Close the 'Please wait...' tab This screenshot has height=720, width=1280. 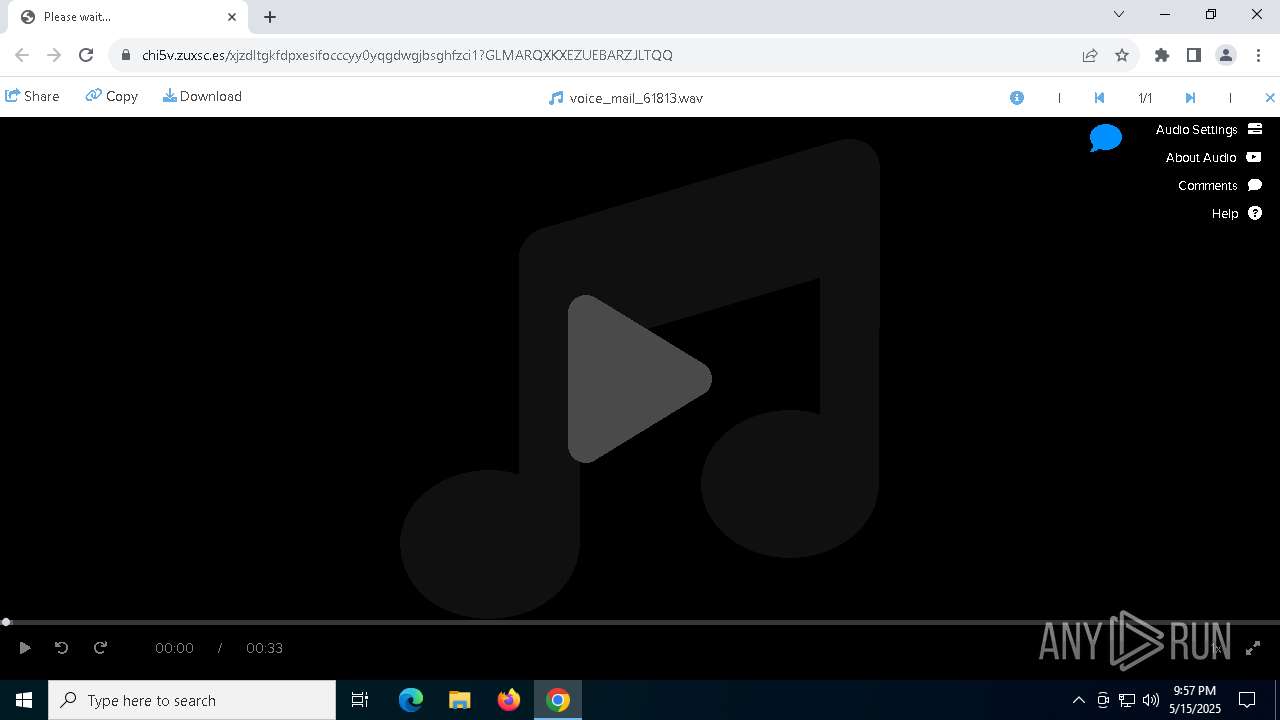[232, 16]
